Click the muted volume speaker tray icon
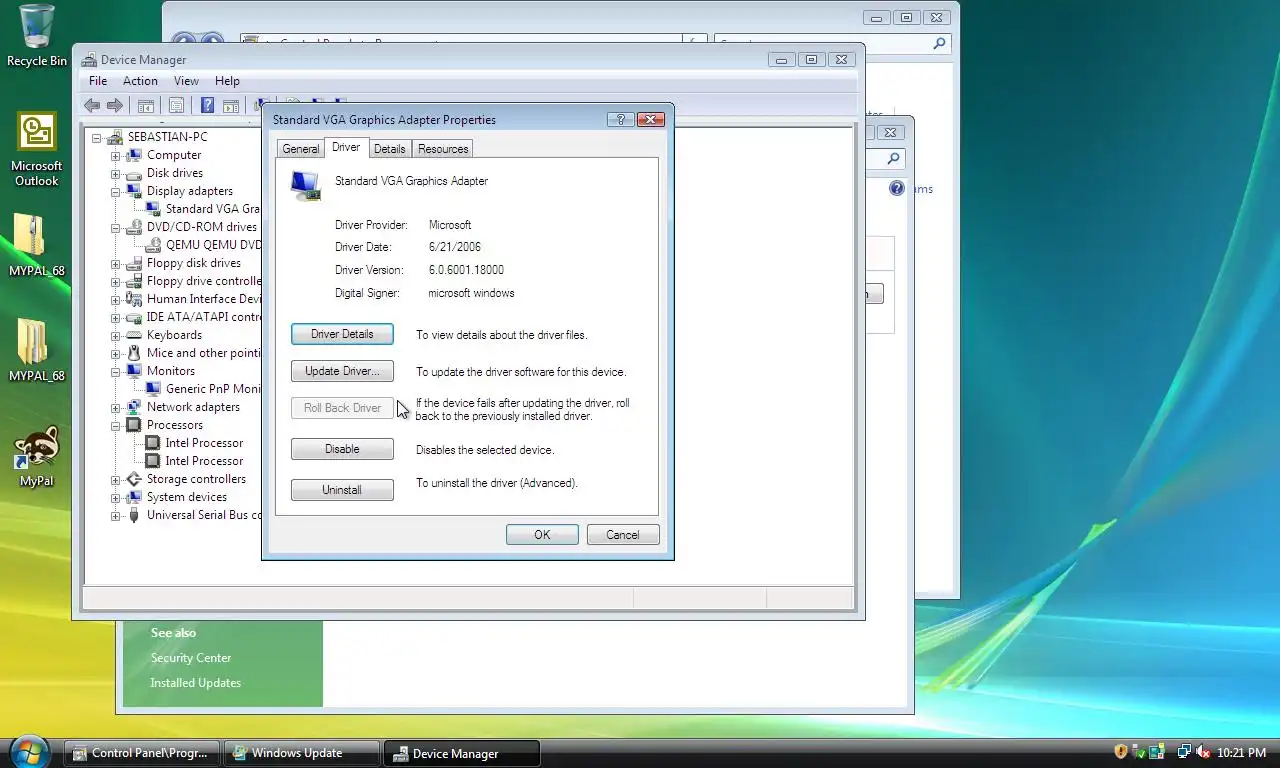 click(x=1202, y=752)
